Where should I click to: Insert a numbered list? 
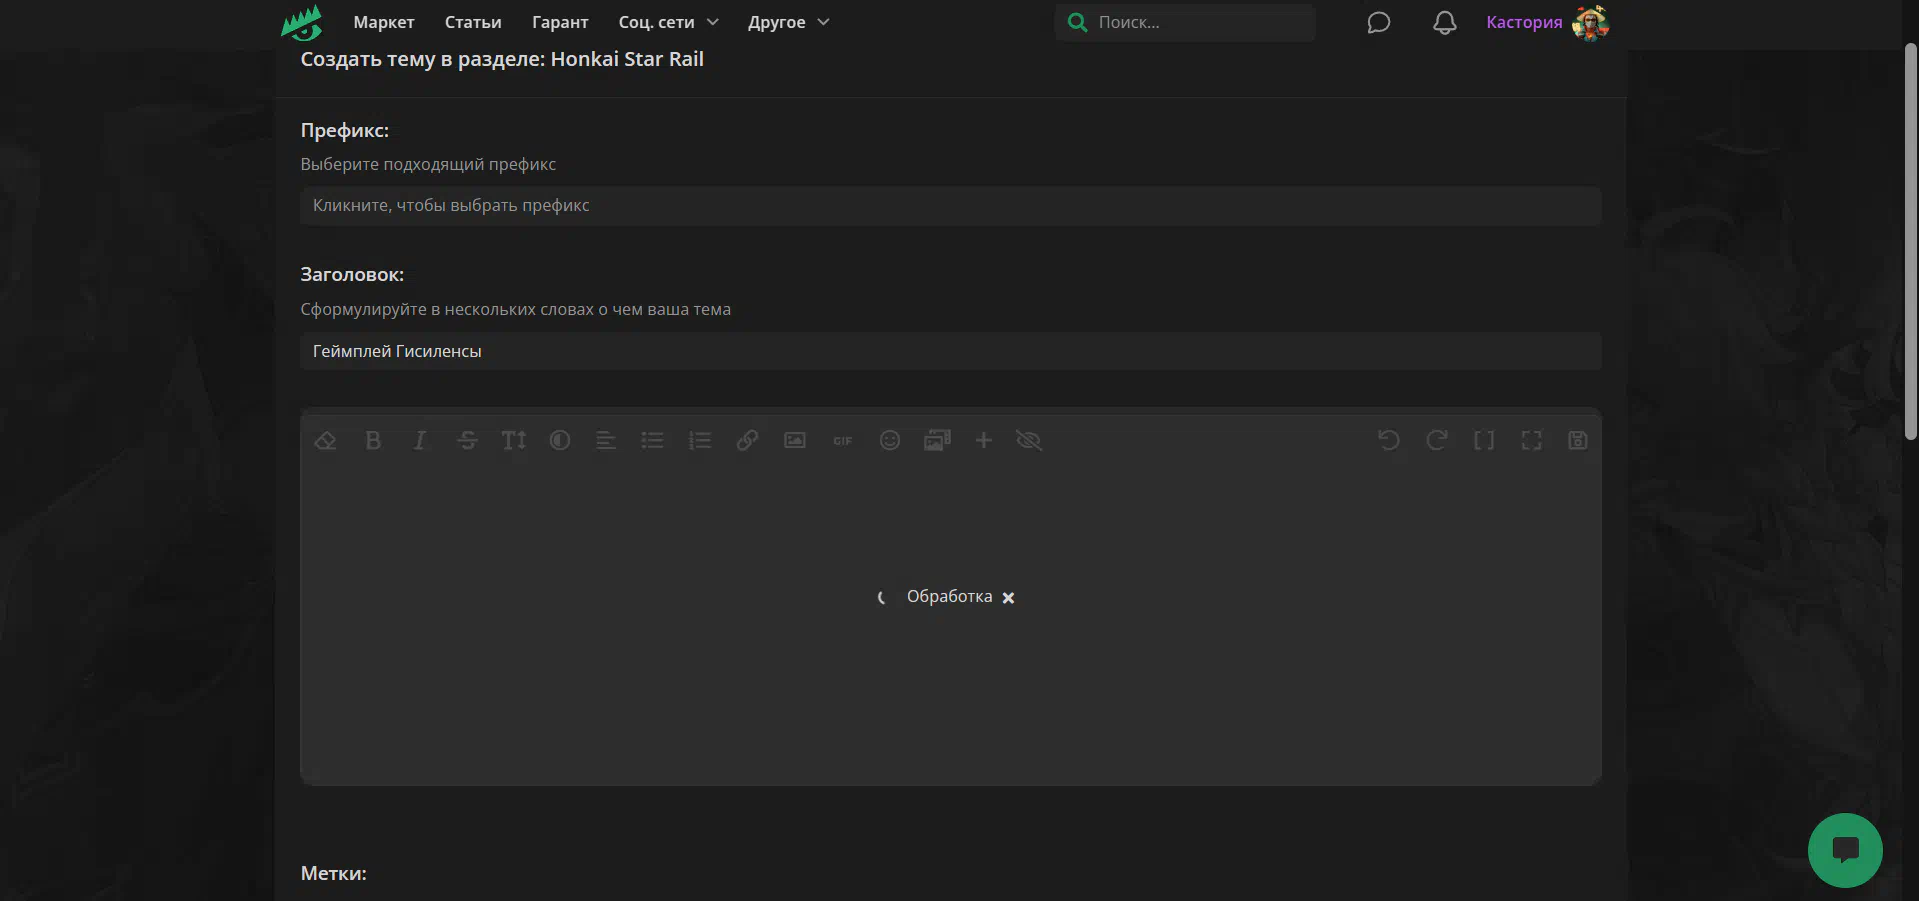click(700, 440)
